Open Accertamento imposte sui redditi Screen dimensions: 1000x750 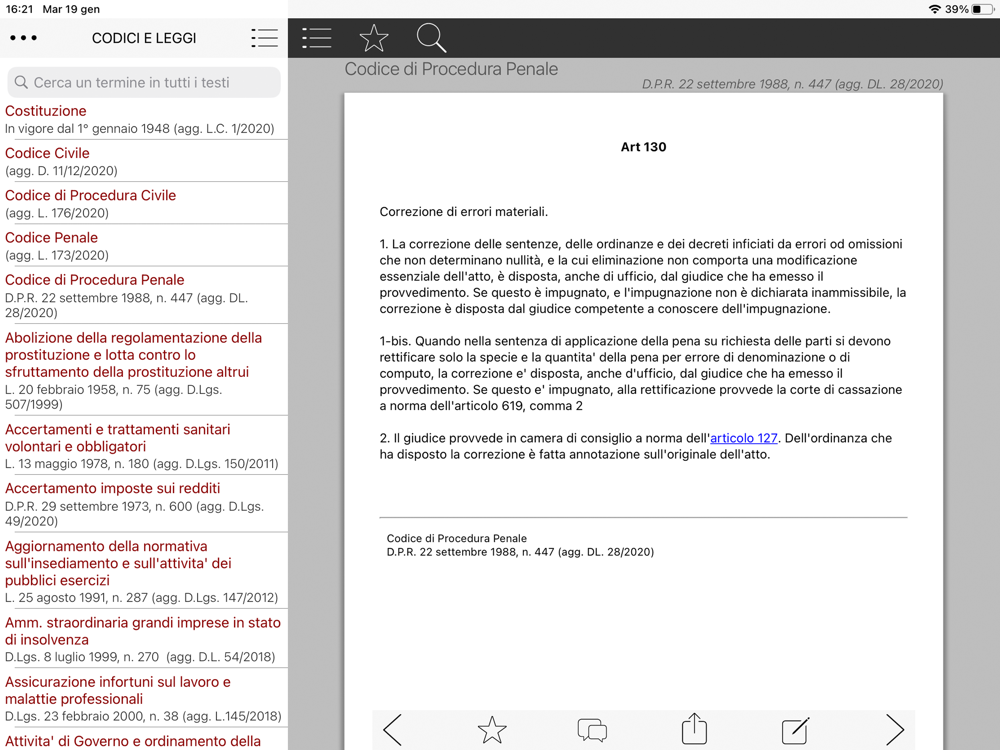click(112, 488)
